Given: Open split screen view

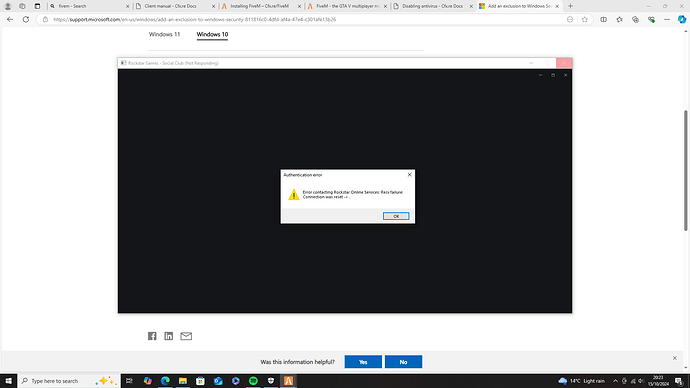Looking at the screenshot, I should (603, 19).
